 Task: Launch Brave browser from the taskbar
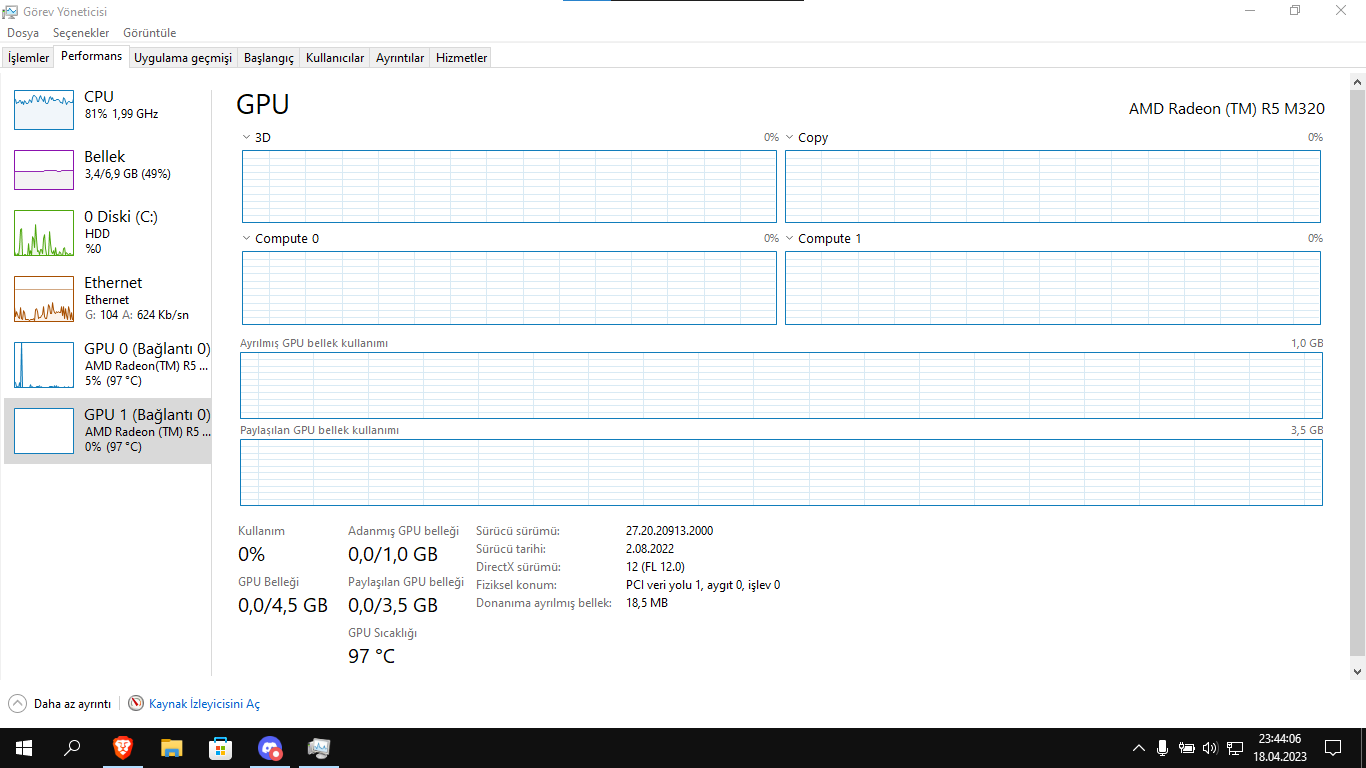pos(122,748)
